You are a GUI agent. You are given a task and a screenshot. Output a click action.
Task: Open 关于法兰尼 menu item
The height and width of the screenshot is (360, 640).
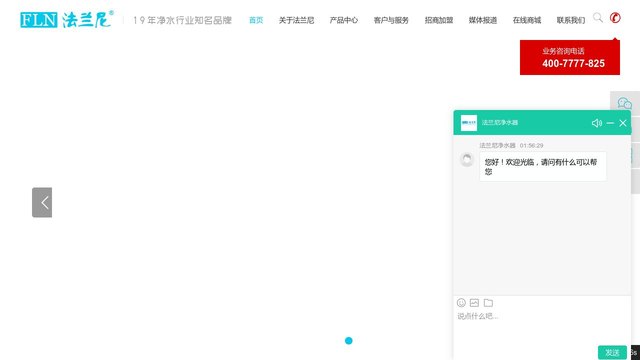pos(296,20)
